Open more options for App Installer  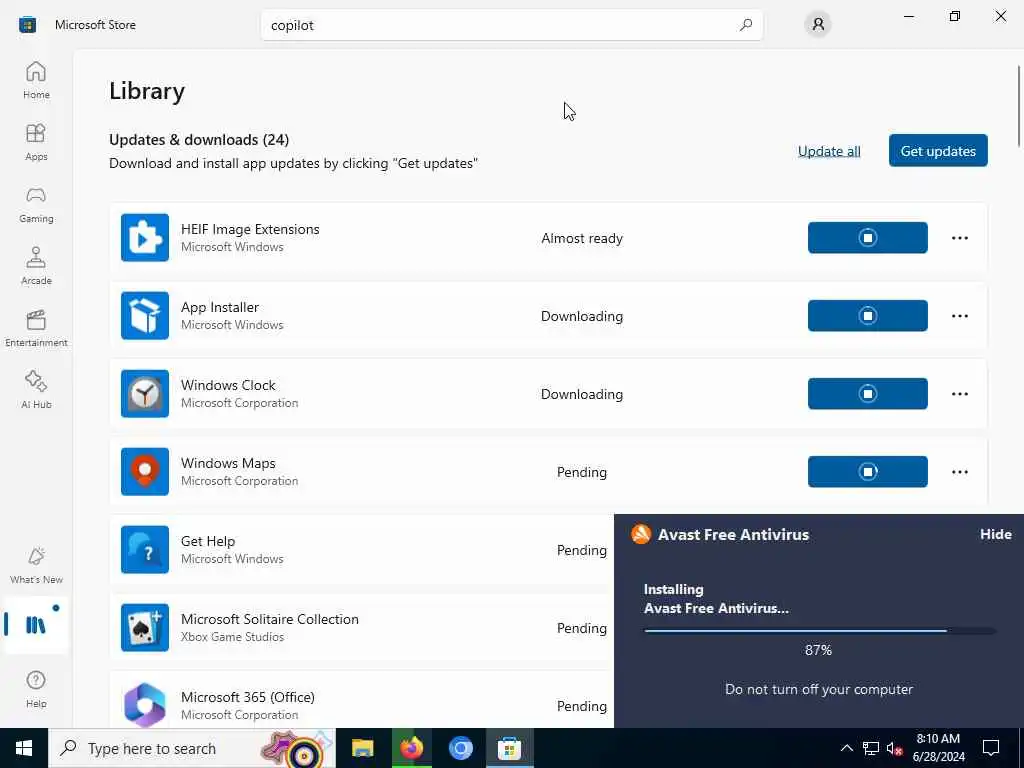click(959, 316)
